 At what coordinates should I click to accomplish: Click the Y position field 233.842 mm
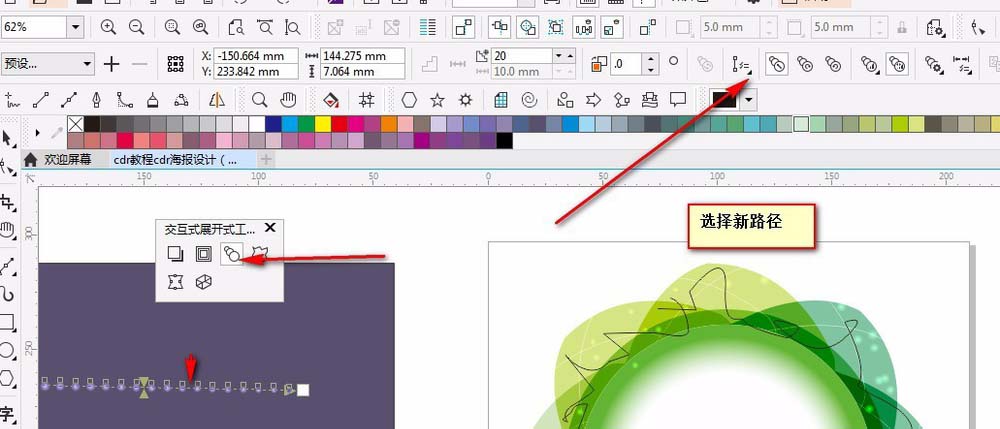(x=256, y=71)
